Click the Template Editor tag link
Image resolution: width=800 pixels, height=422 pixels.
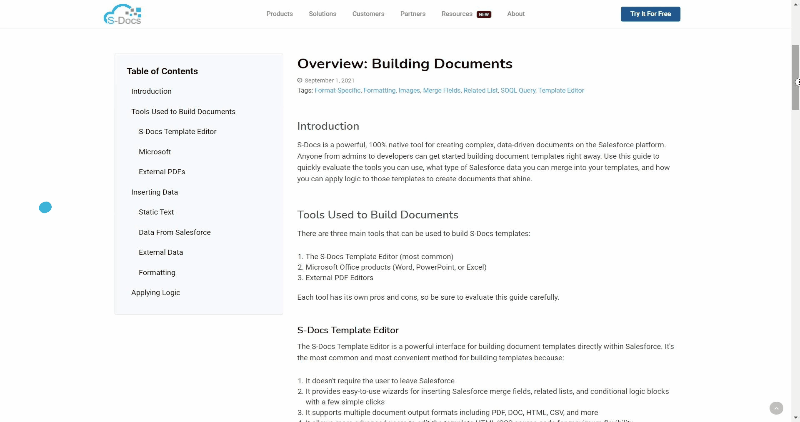(562, 90)
